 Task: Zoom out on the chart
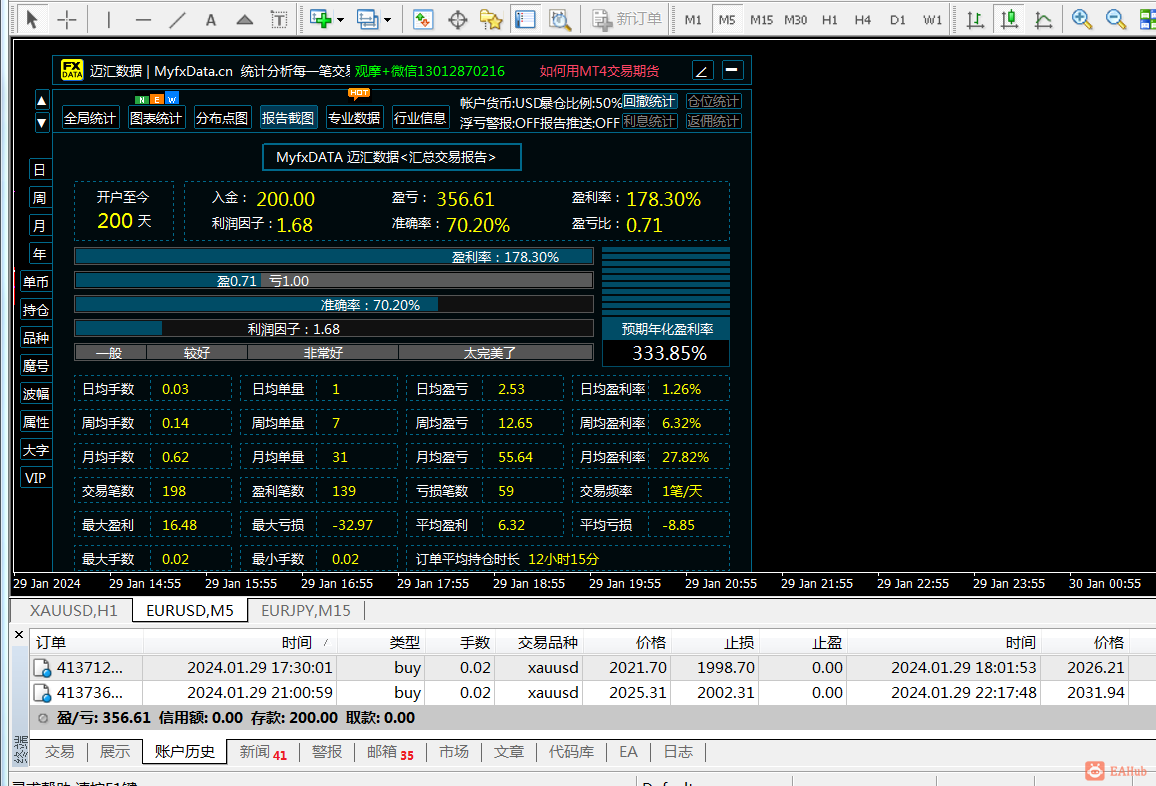click(1115, 19)
